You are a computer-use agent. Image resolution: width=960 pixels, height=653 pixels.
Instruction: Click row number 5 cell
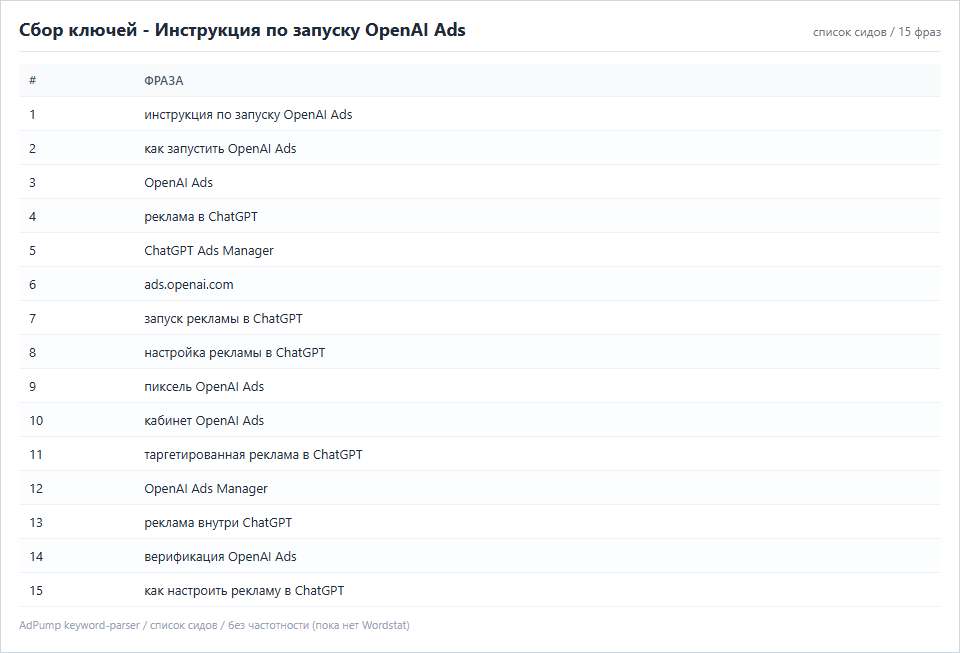pyautogui.click(x=32, y=250)
